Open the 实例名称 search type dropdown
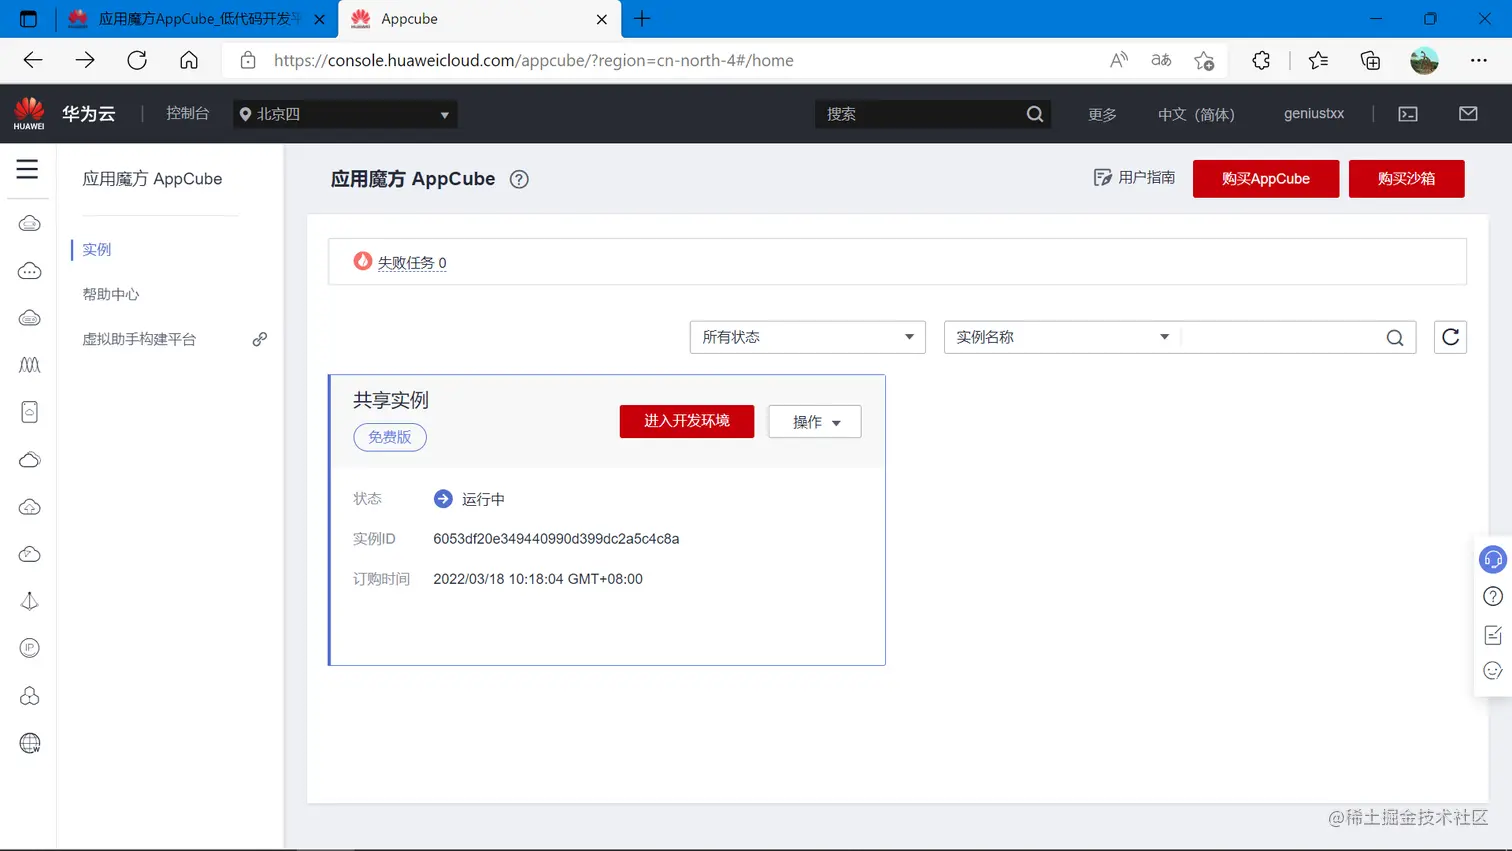This screenshot has width=1512, height=851. 1062,337
